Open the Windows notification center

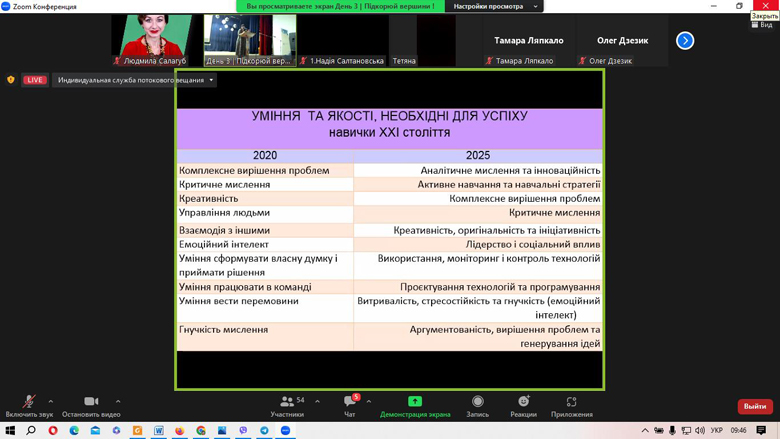[x=761, y=430]
